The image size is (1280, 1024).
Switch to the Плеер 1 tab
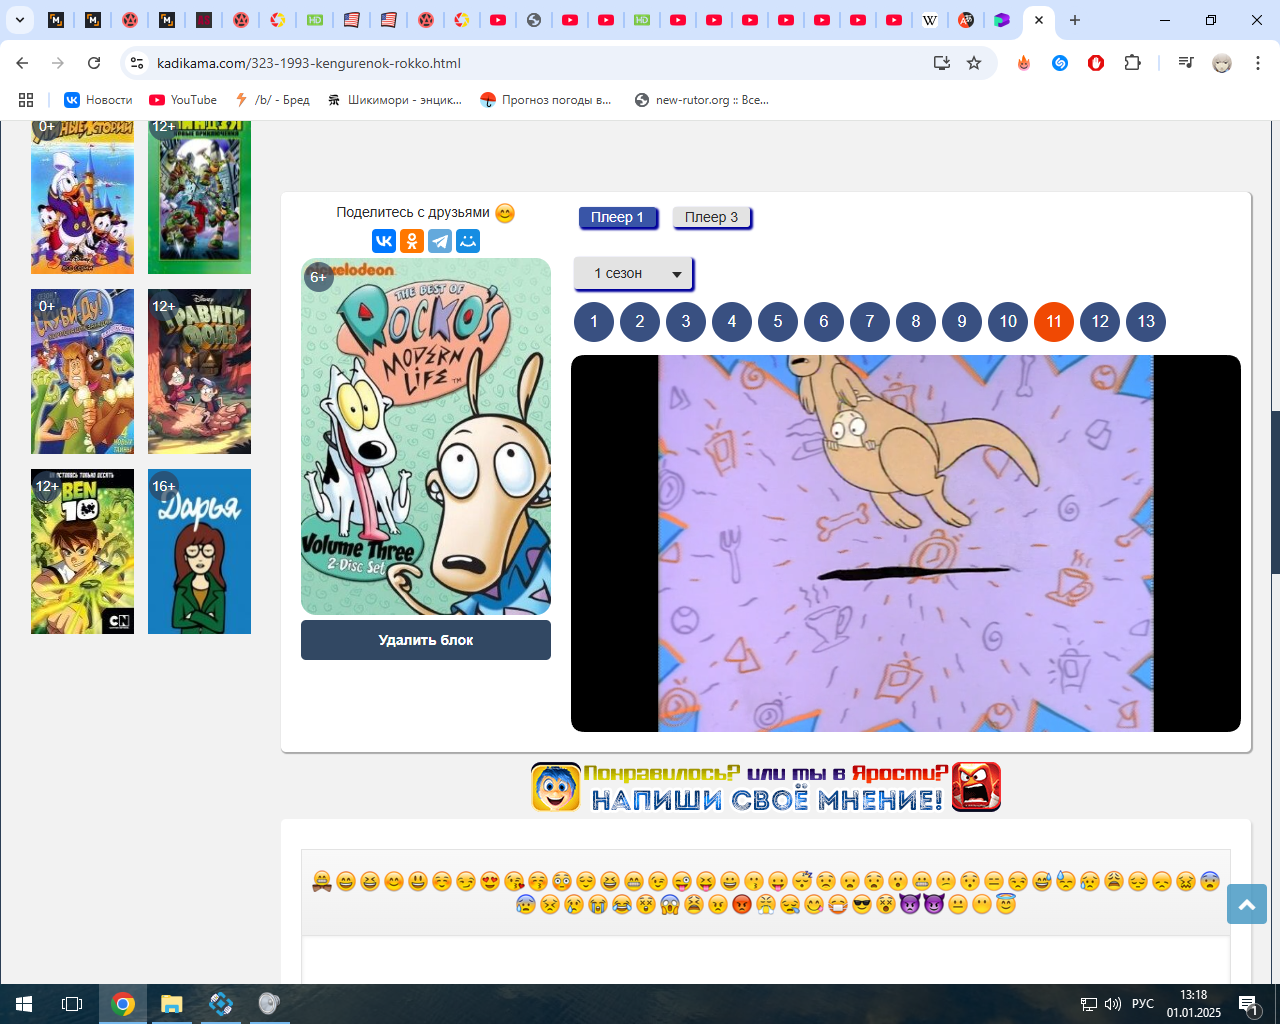618,217
